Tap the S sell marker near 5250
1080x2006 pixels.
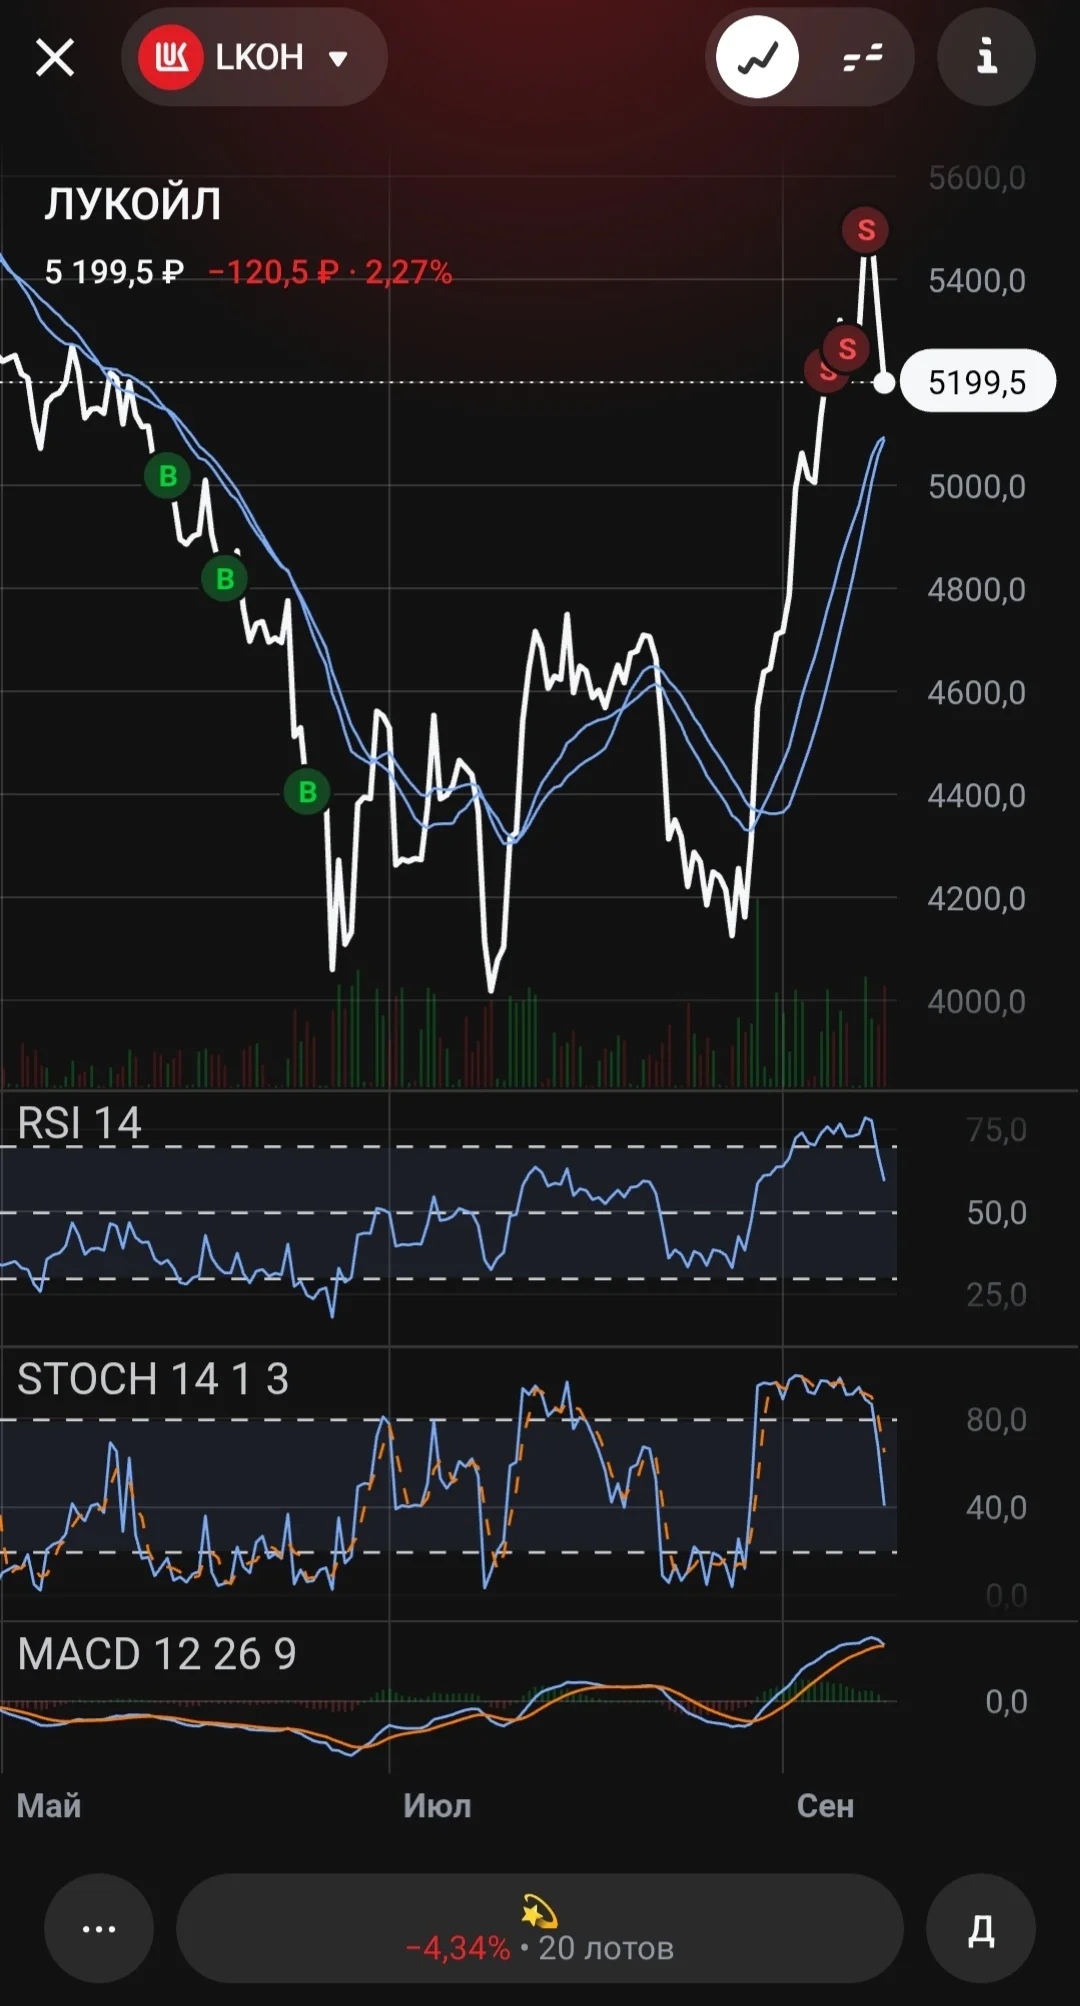847,348
